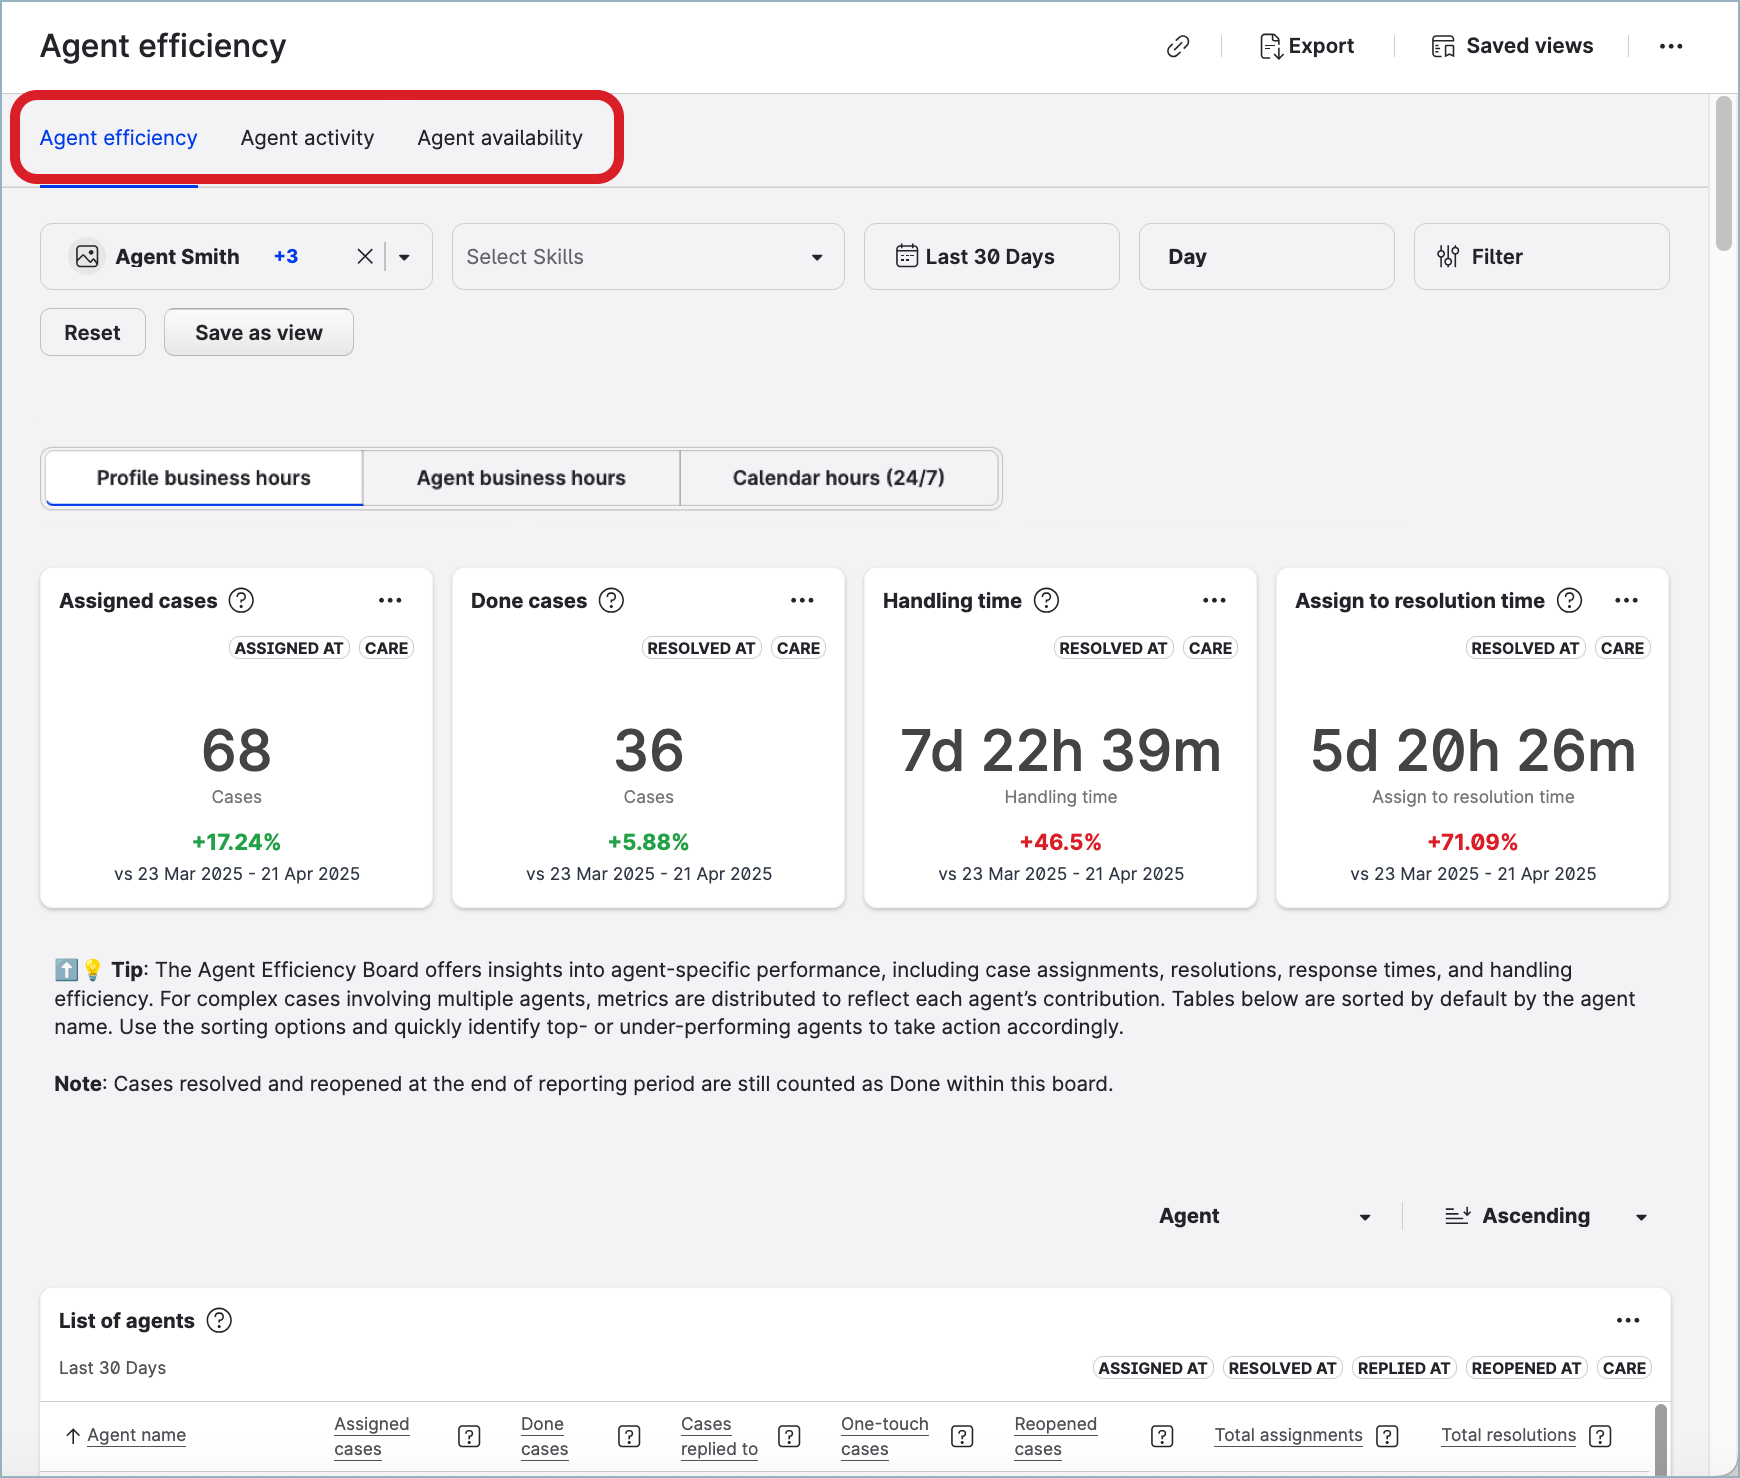Open the Agent sort-by dropdown
The height and width of the screenshot is (1478, 1740).
coord(1263,1216)
